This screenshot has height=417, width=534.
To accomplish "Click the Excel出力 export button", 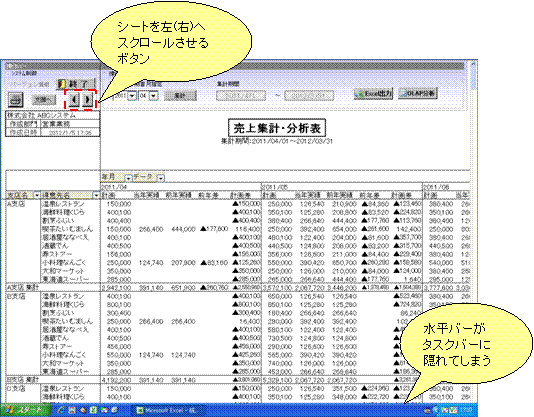I will point(373,94).
